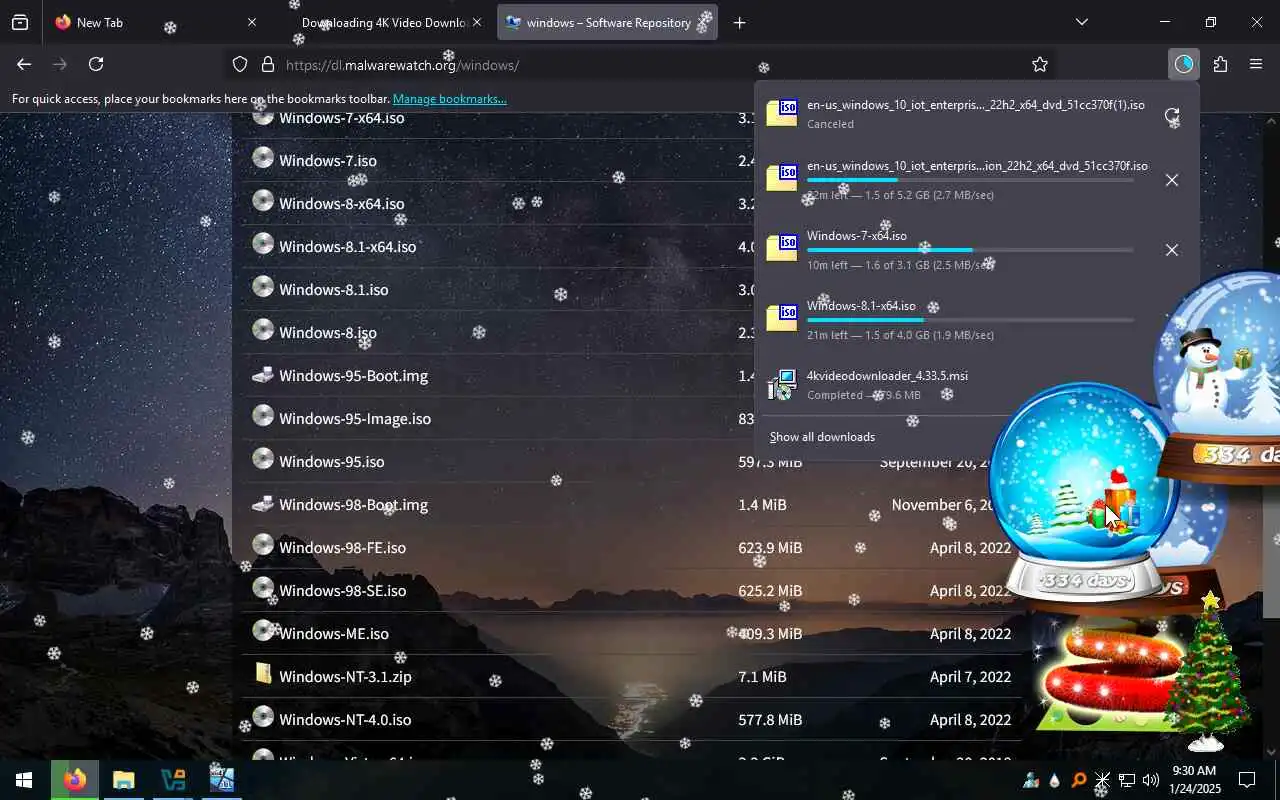The image size is (1280, 800).
Task: Open a new tab with the plus button
Action: [739, 22]
